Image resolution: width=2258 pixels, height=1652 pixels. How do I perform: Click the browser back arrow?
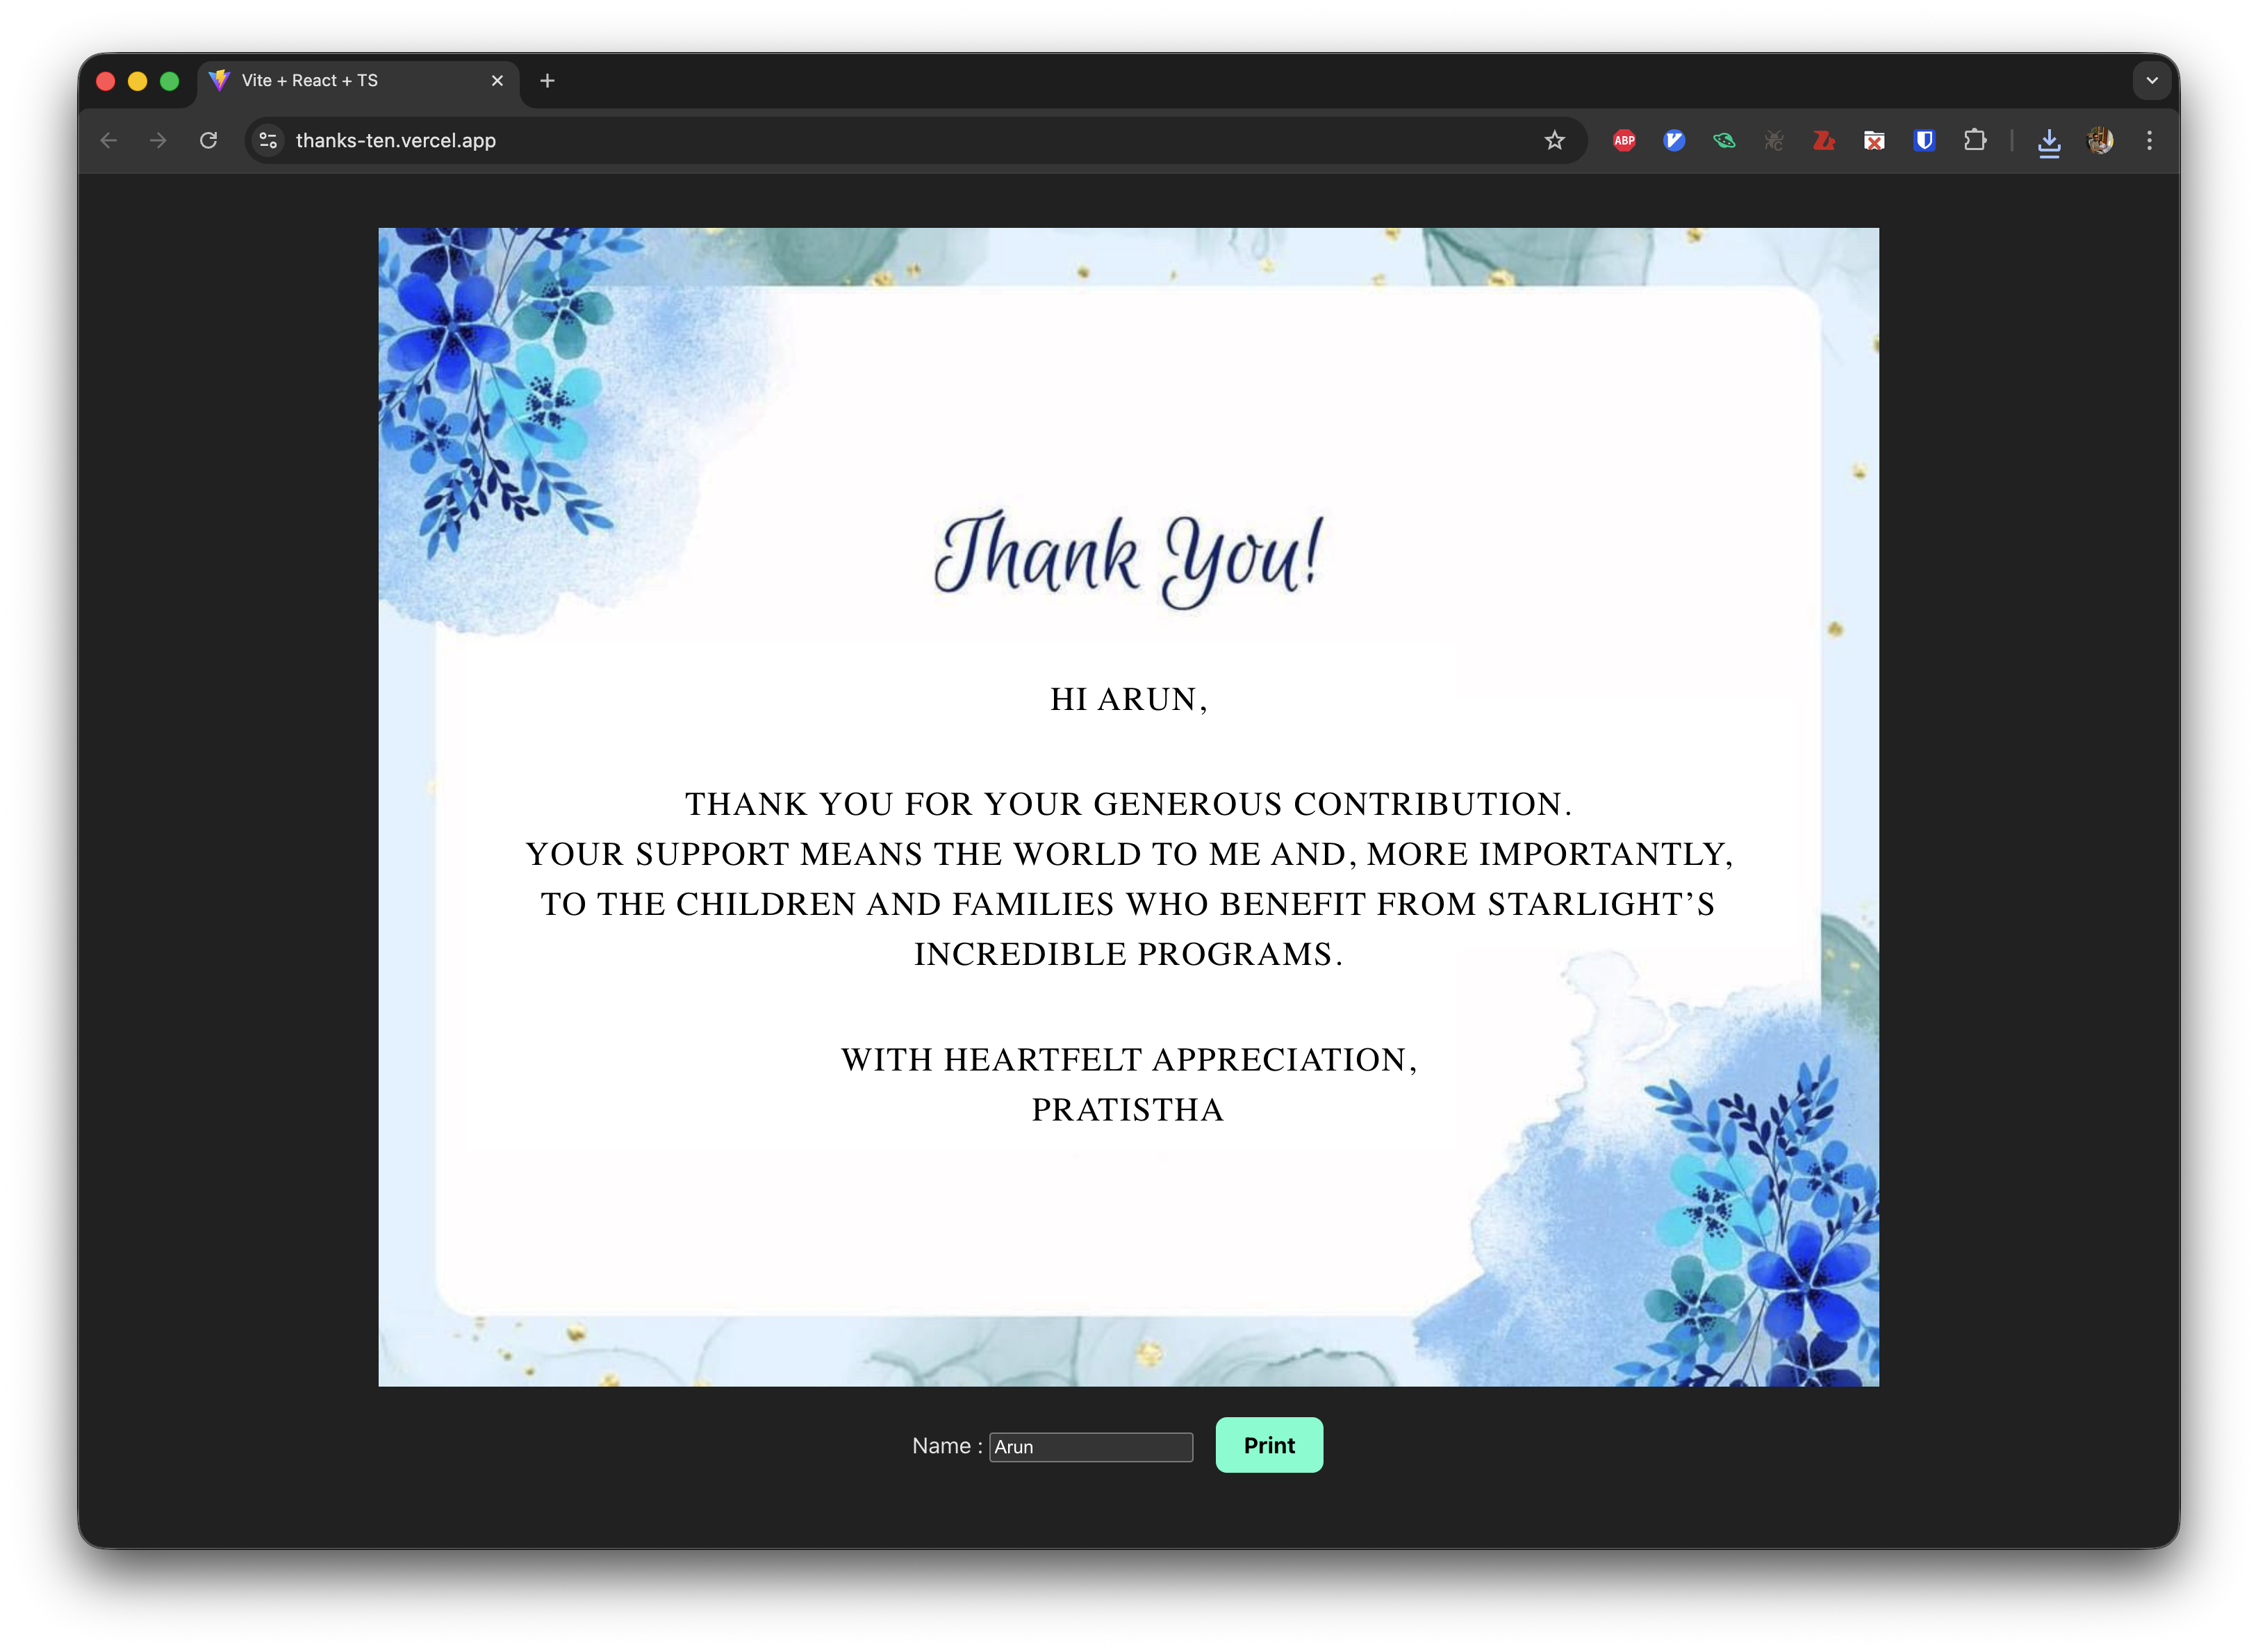(109, 141)
